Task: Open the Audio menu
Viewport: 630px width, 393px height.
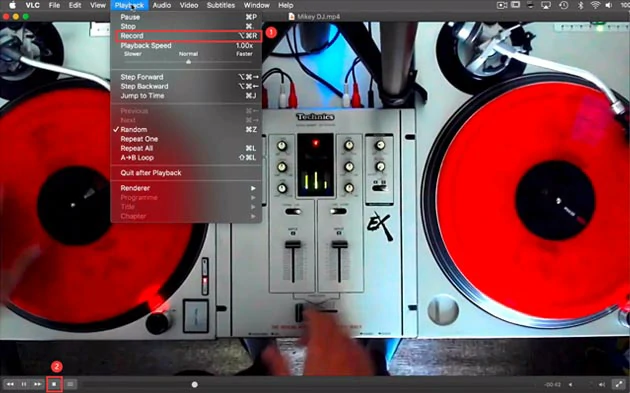Action: point(162,5)
